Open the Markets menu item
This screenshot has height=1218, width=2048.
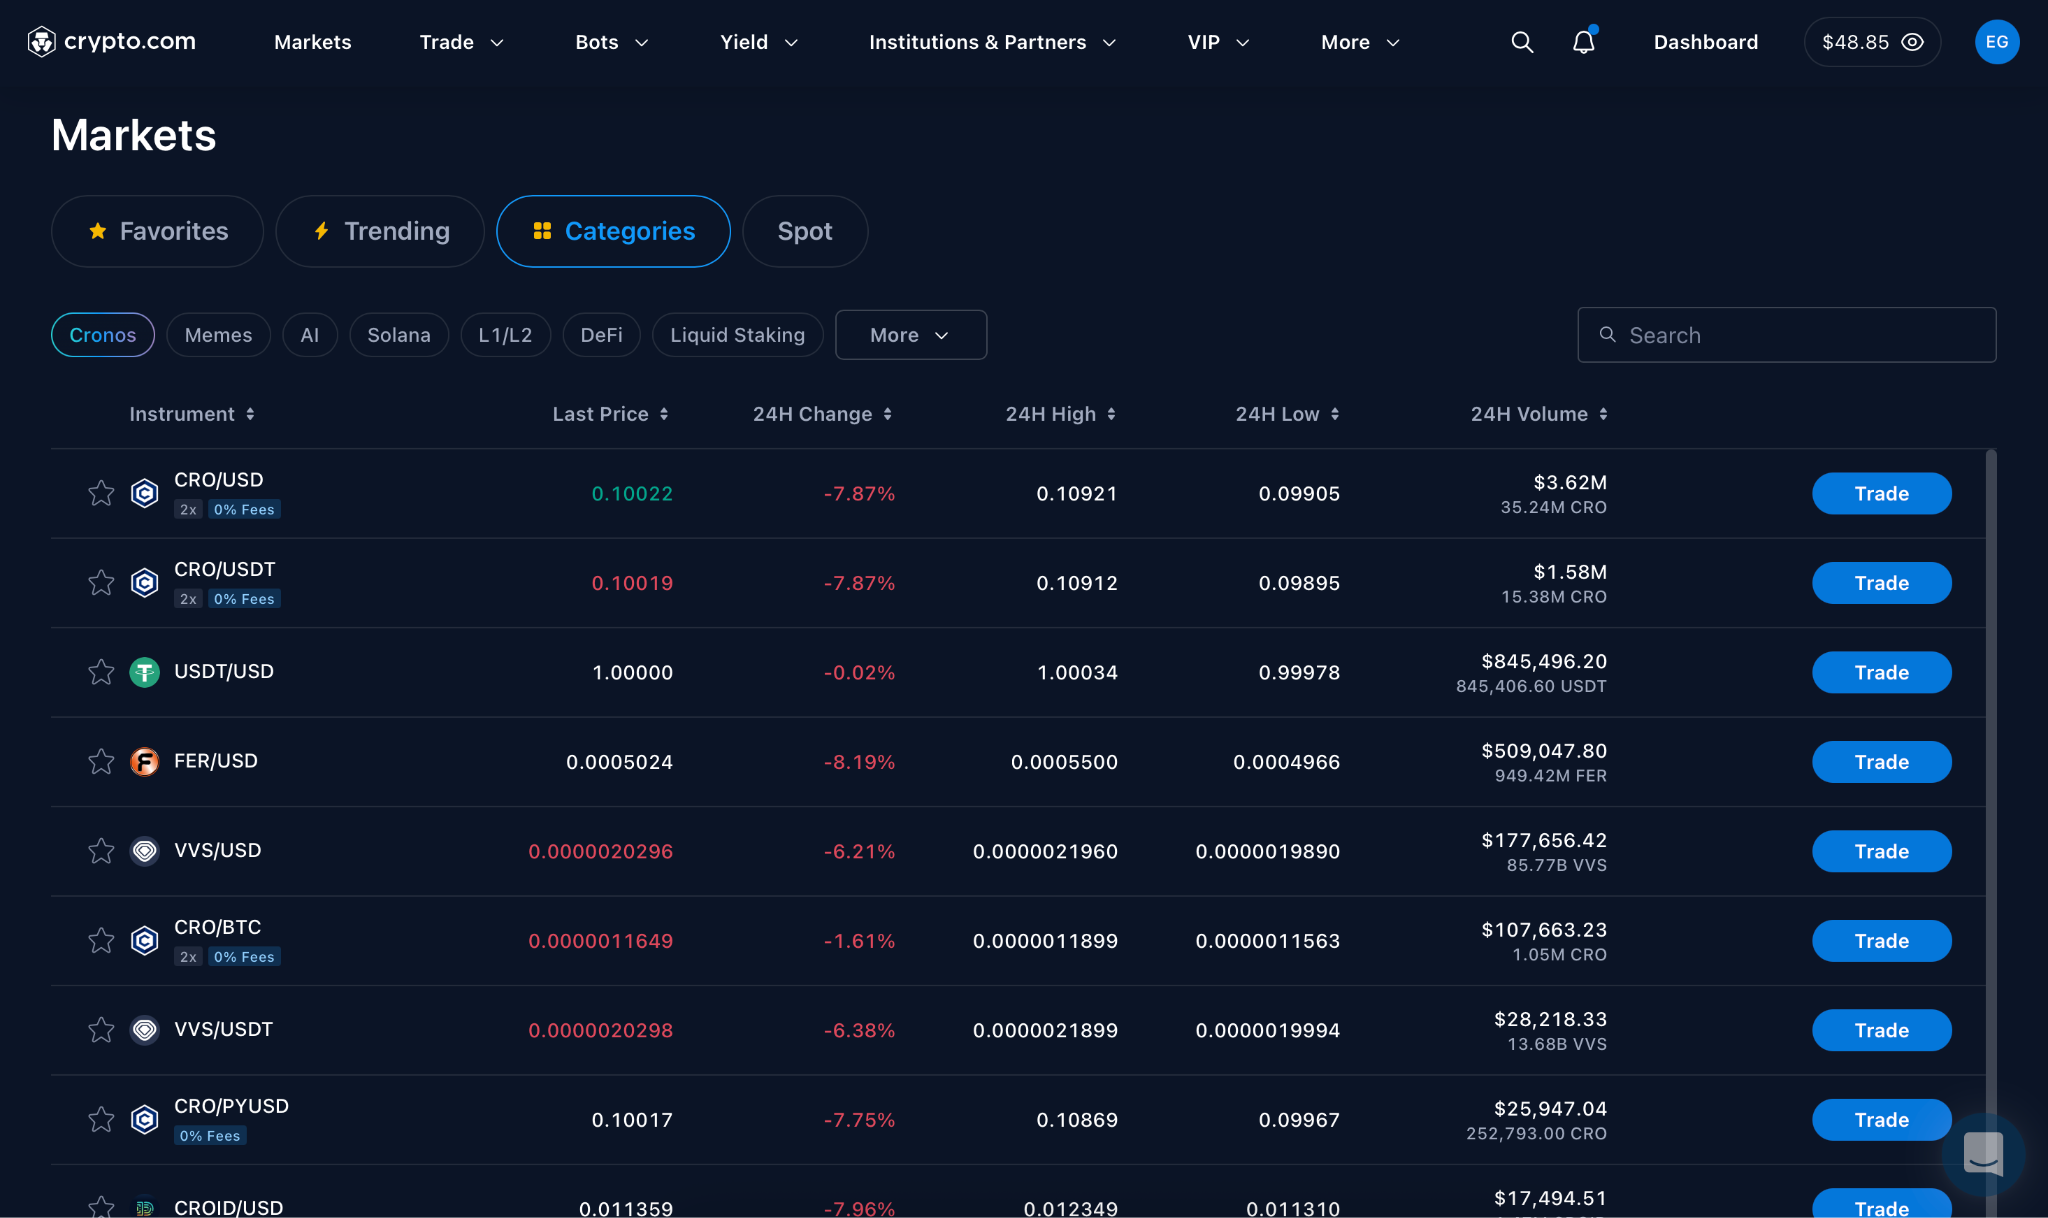point(312,42)
